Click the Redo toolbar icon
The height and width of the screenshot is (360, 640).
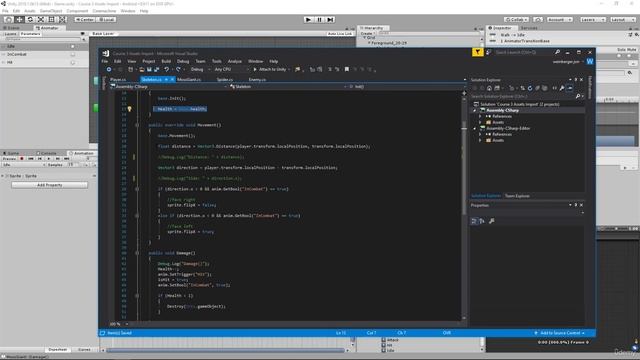[x=178, y=70]
